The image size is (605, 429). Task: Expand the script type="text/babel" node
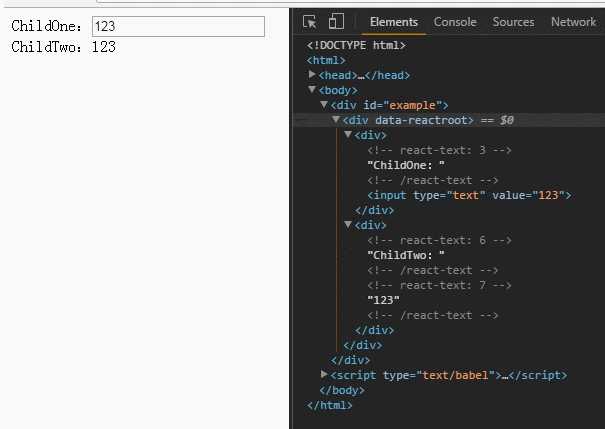click(x=324, y=375)
